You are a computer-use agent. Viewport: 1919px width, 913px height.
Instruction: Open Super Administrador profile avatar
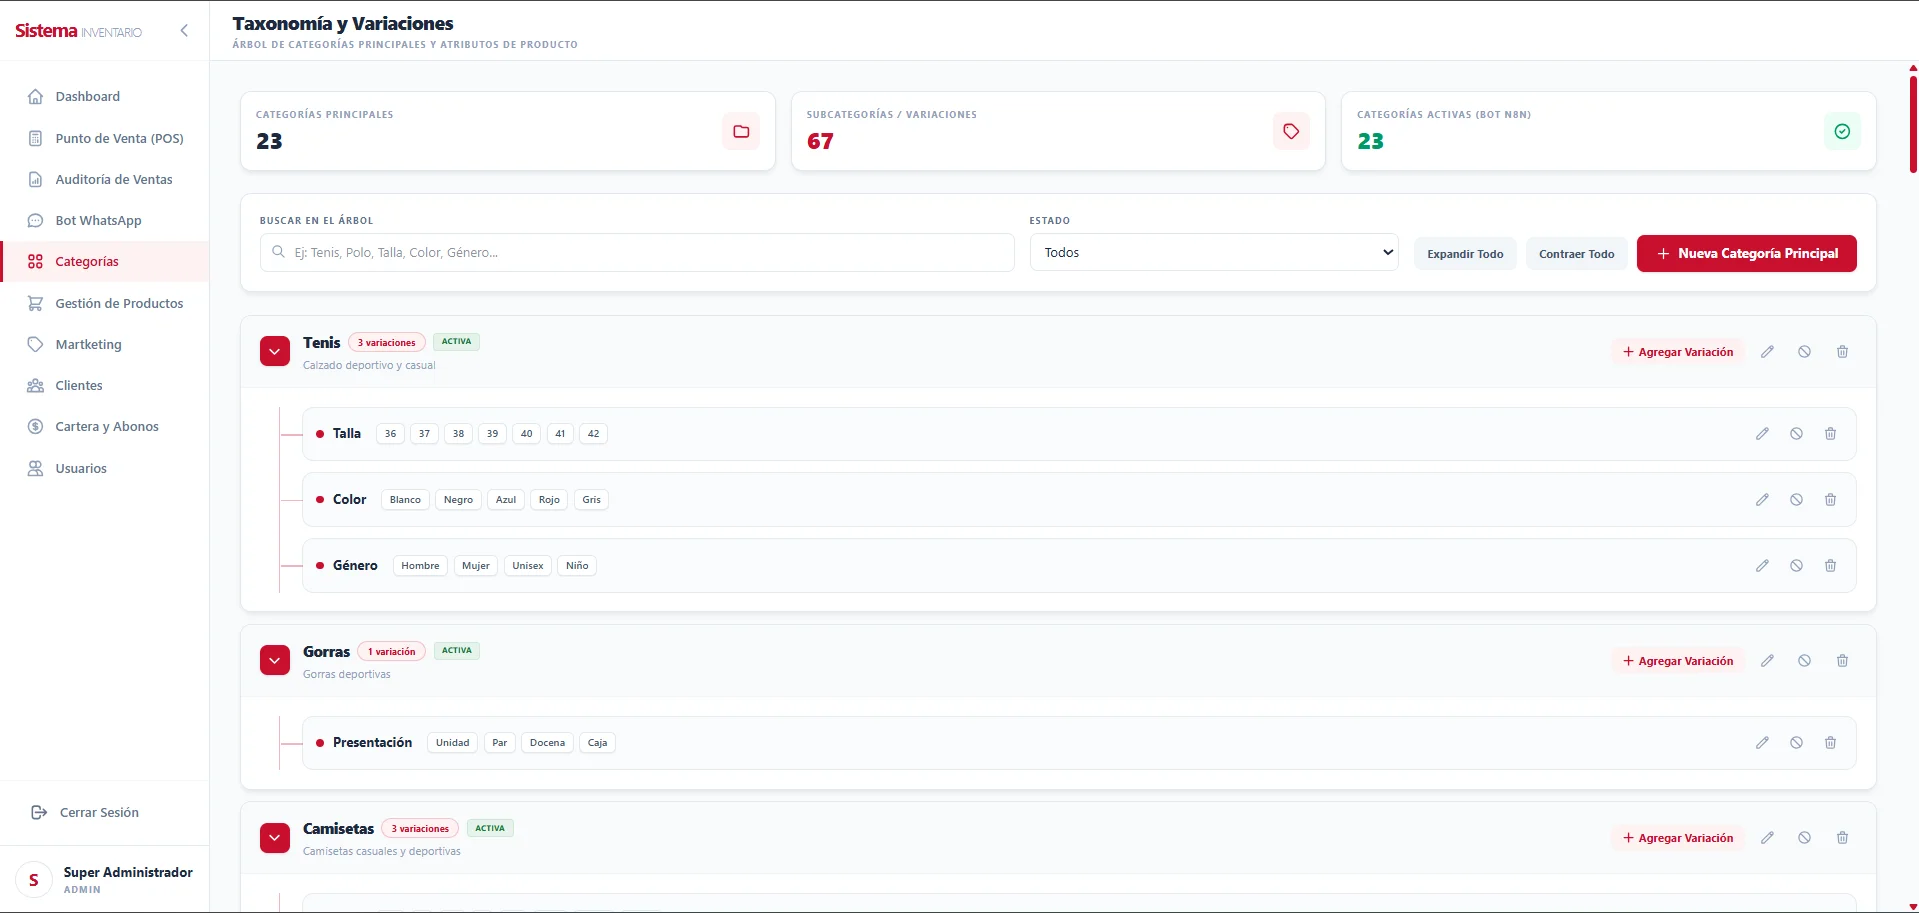[x=34, y=880]
